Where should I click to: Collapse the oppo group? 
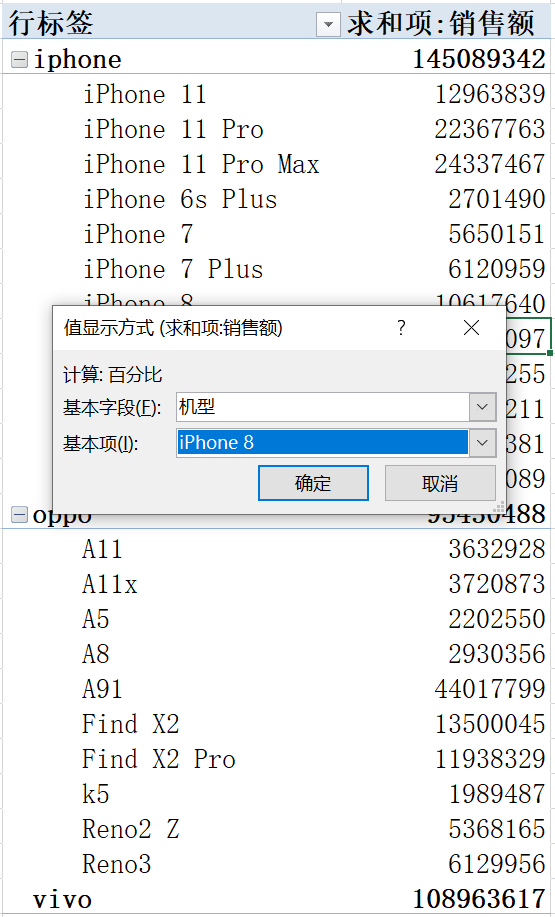[19, 515]
